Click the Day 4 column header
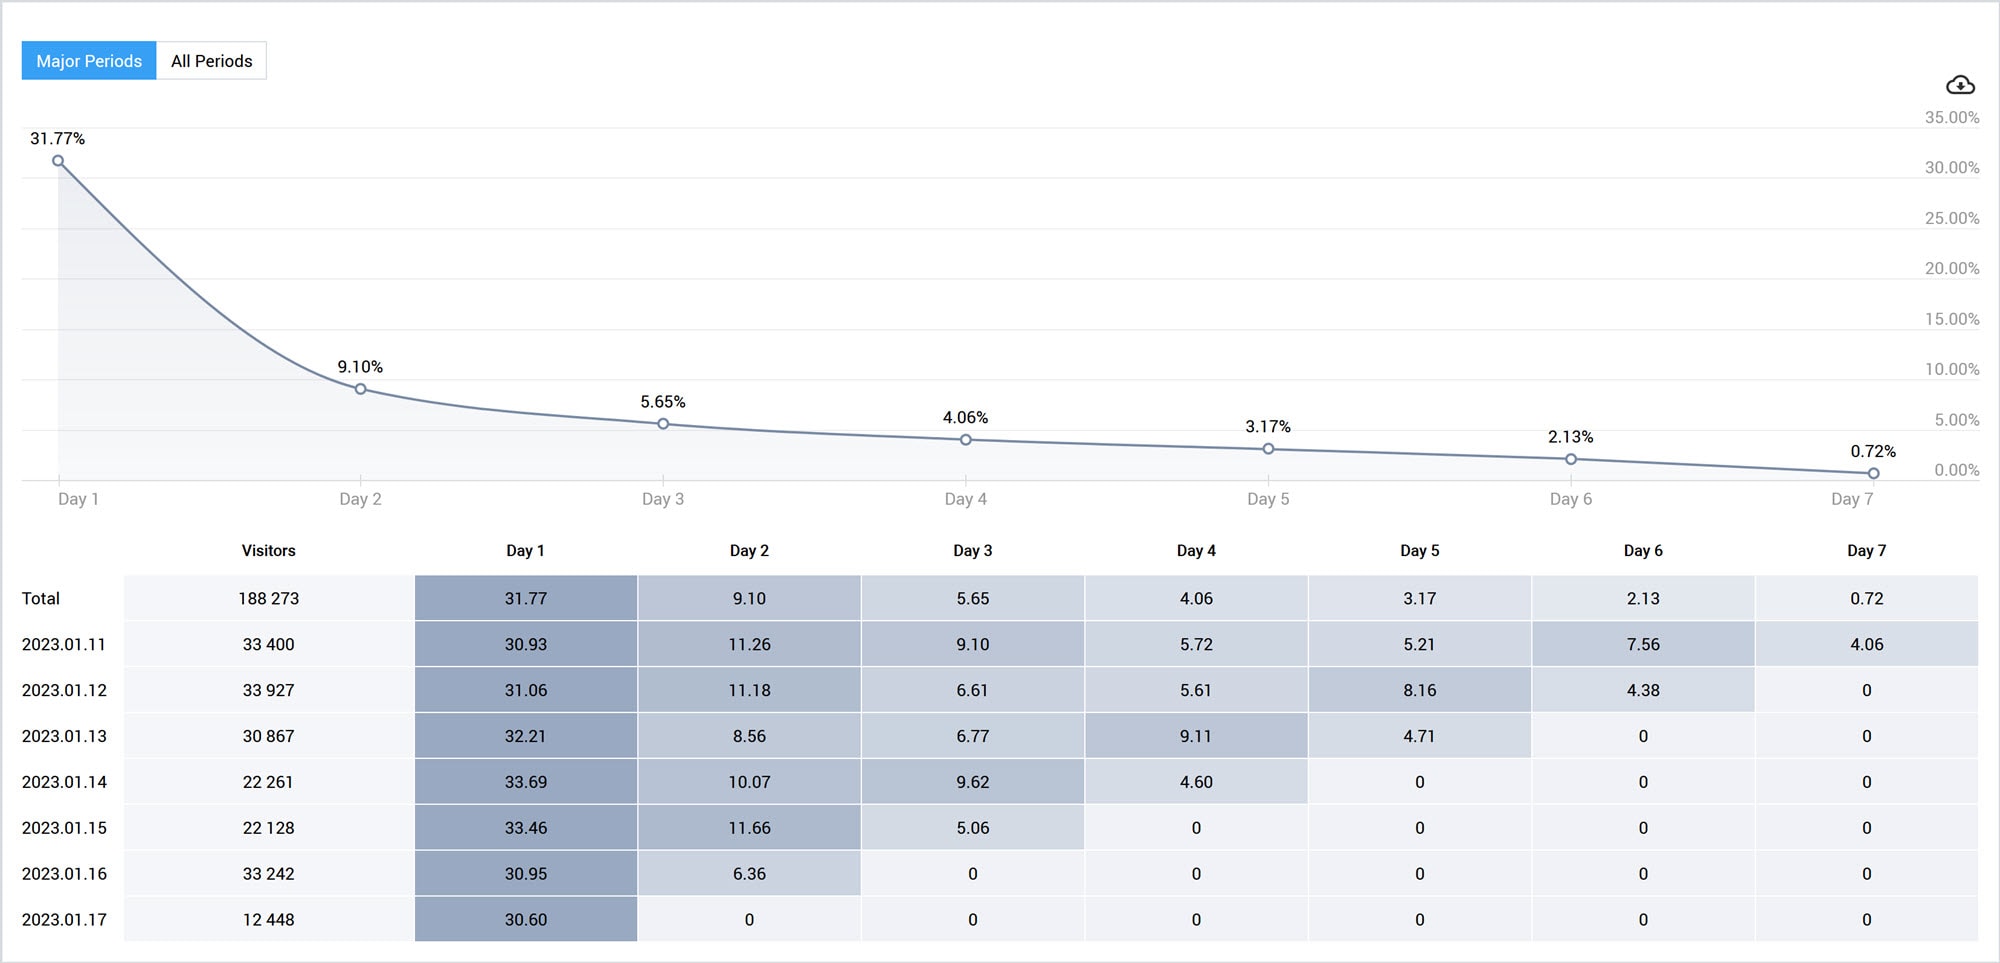The width and height of the screenshot is (2000, 963). (x=1196, y=550)
